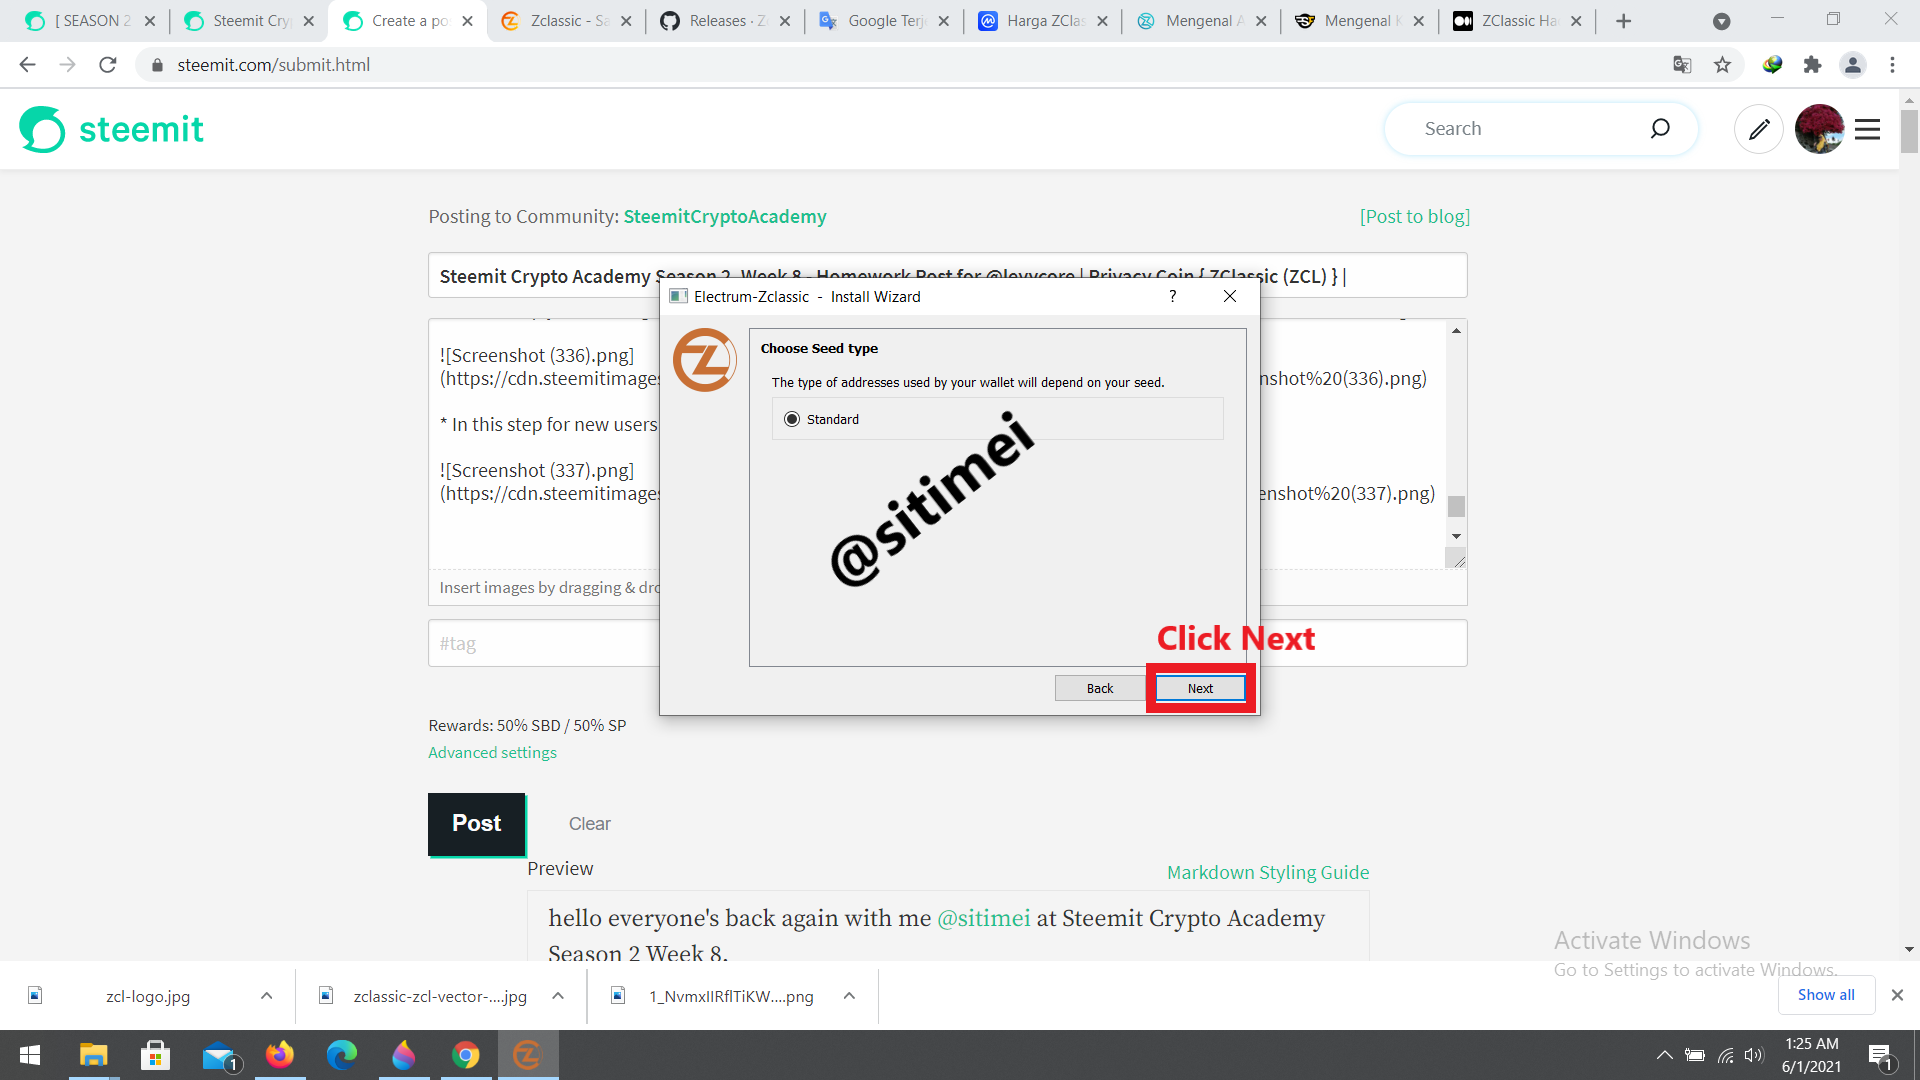Expand options for zclassic-zcl-vector jpg download
The image size is (1920, 1080).
pyautogui.click(x=558, y=996)
